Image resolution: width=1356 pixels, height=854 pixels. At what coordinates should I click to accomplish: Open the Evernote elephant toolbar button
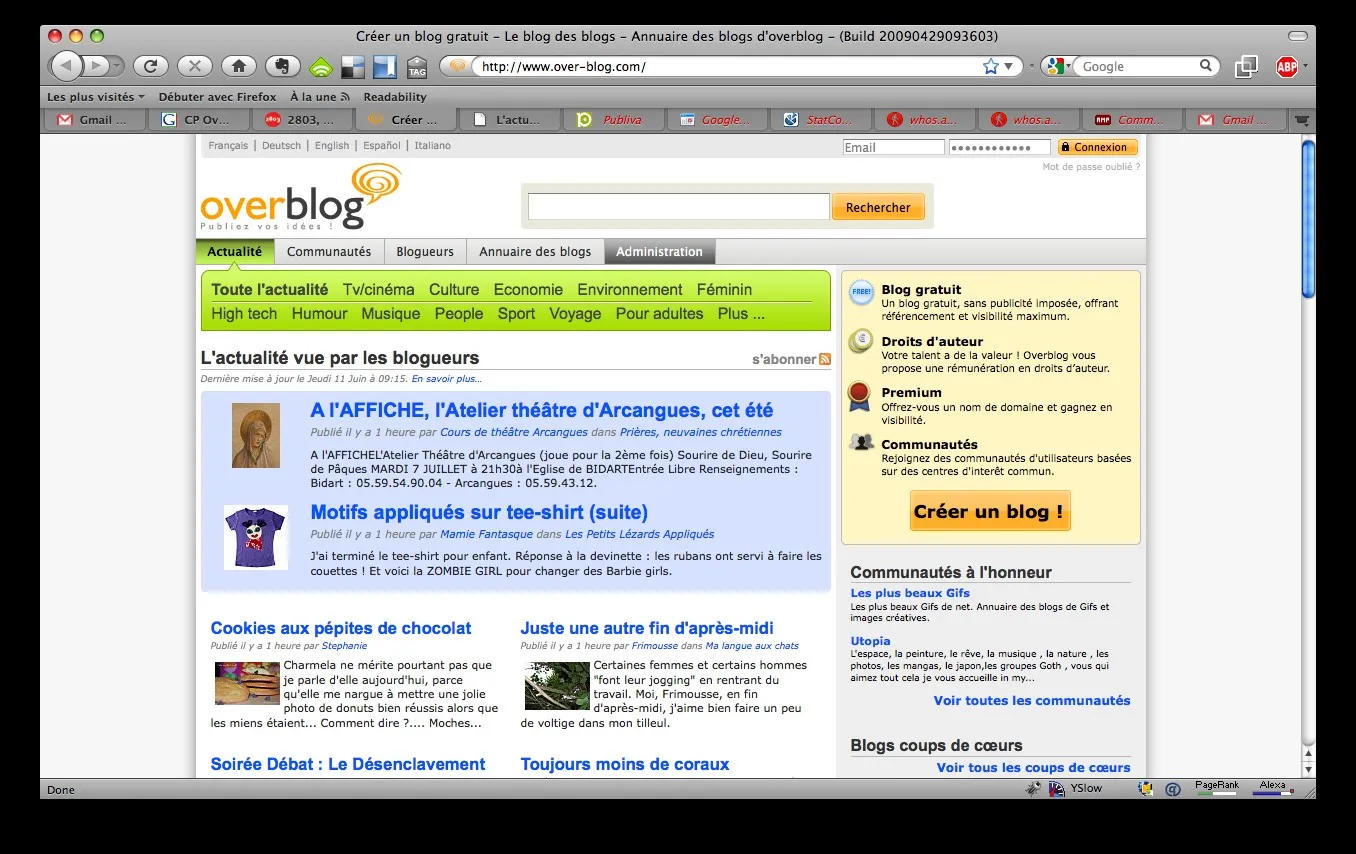pyautogui.click(x=283, y=66)
